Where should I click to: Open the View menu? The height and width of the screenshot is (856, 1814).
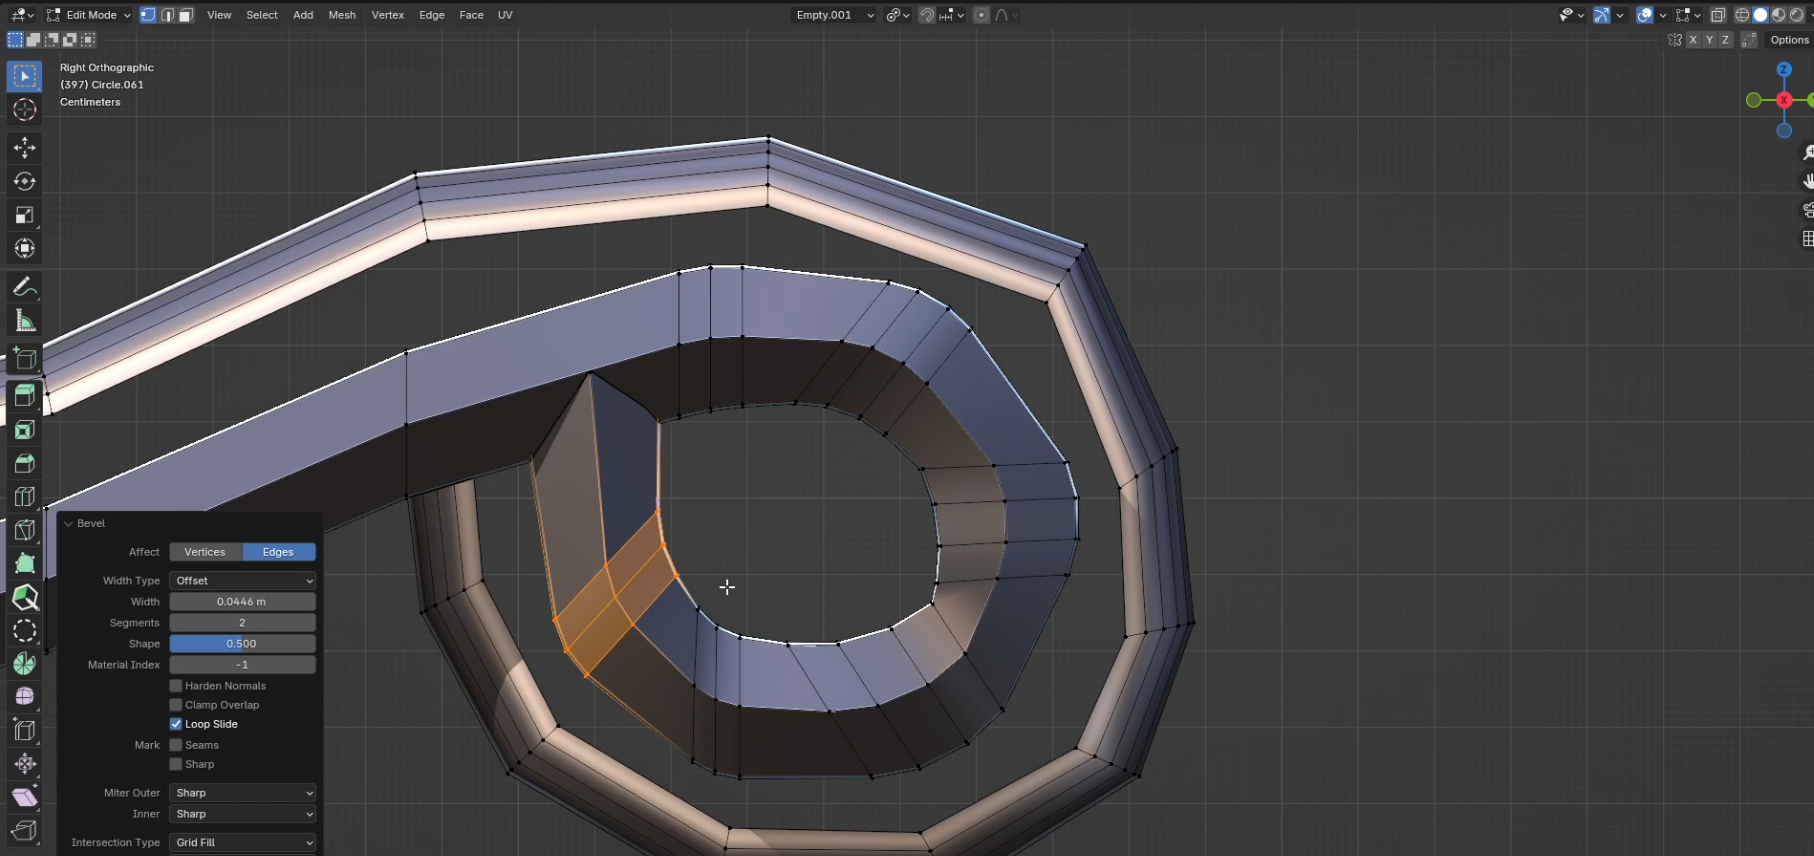click(x=219, y=15)
